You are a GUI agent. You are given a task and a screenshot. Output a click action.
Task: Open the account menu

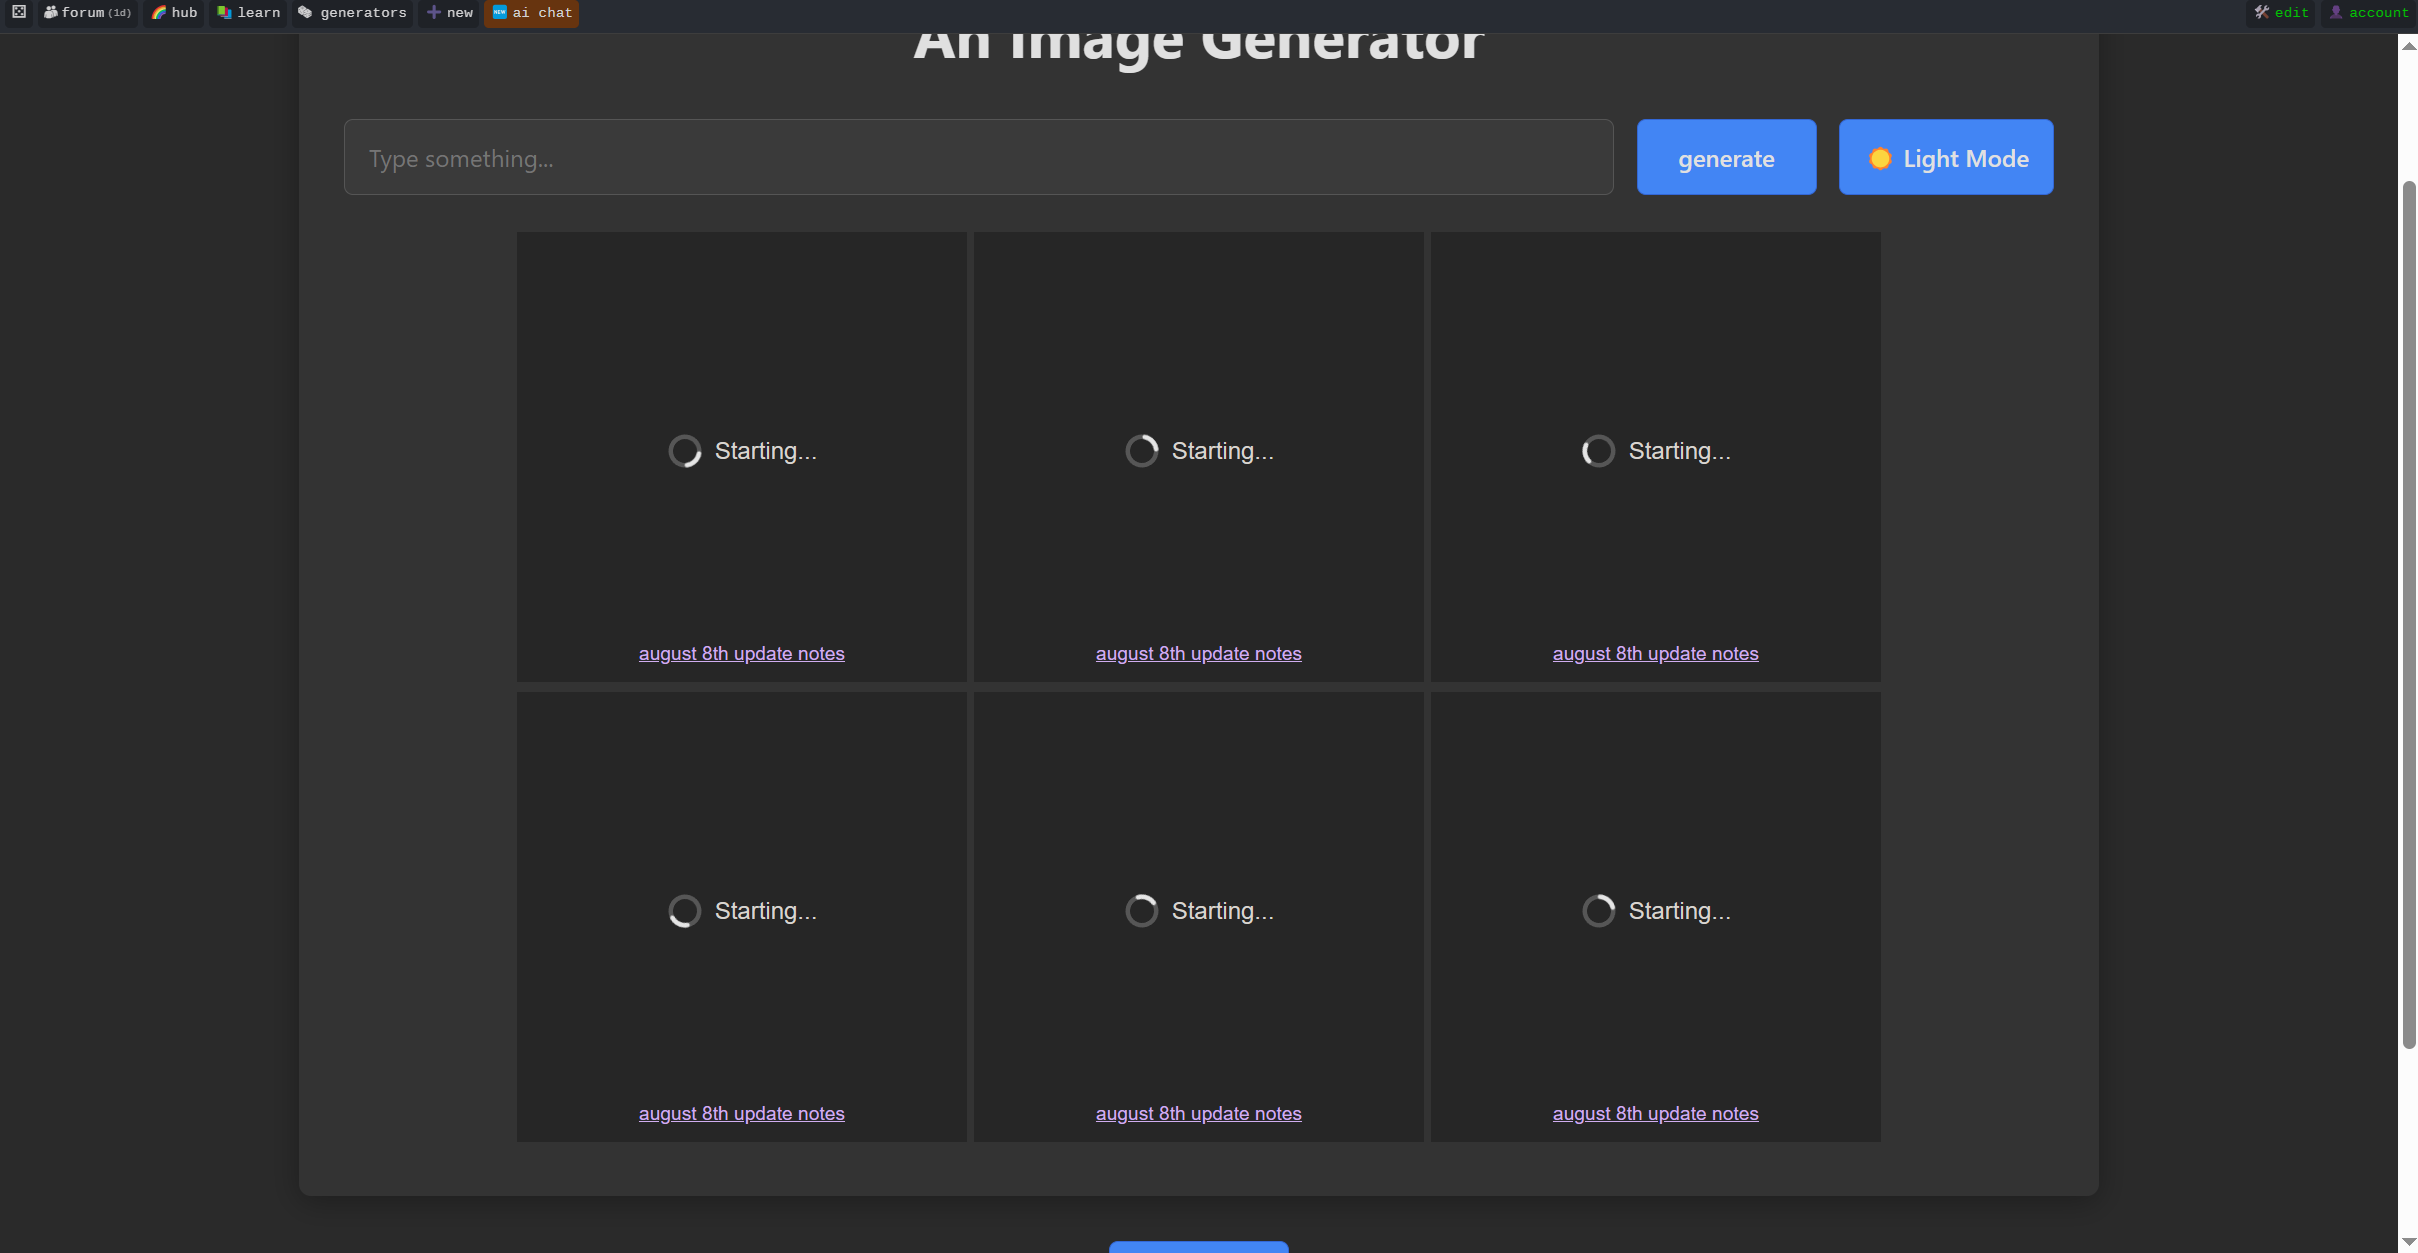[2369, 13]
